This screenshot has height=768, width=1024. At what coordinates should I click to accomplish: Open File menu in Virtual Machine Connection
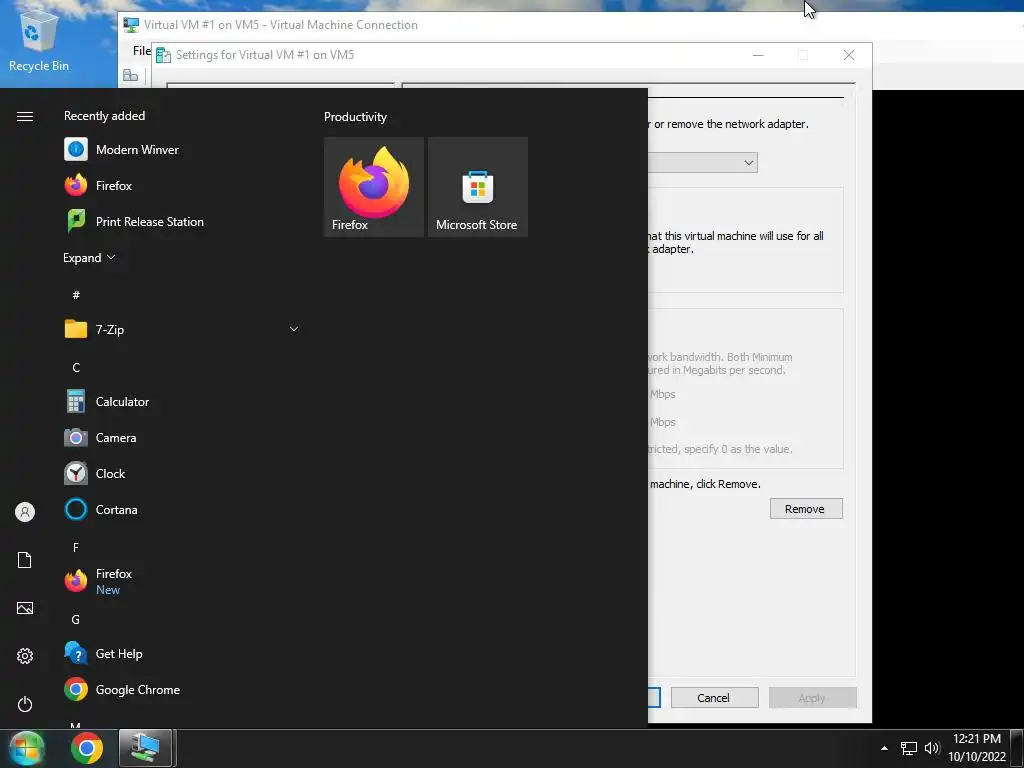click(141, 50)
